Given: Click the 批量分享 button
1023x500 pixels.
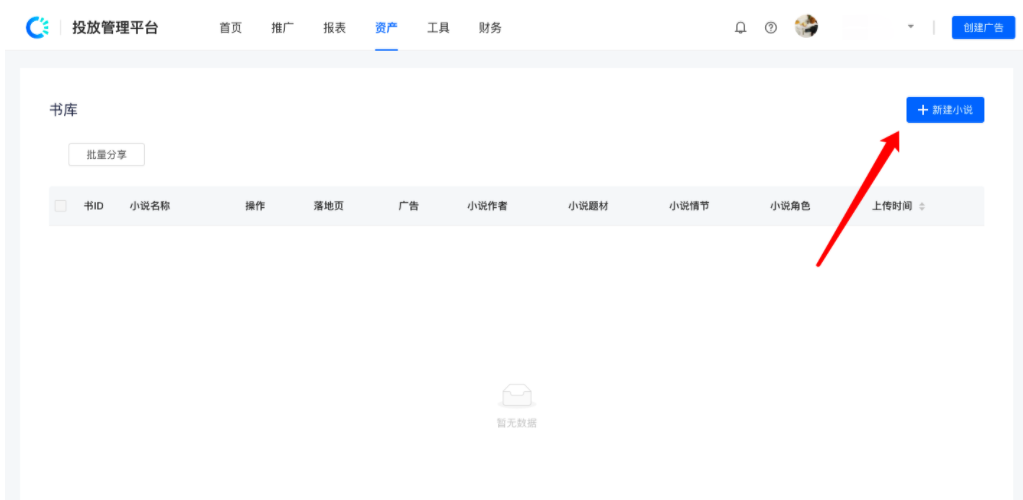Looking at the screenshot, I should pyautogui.click(x=106, y=155).
